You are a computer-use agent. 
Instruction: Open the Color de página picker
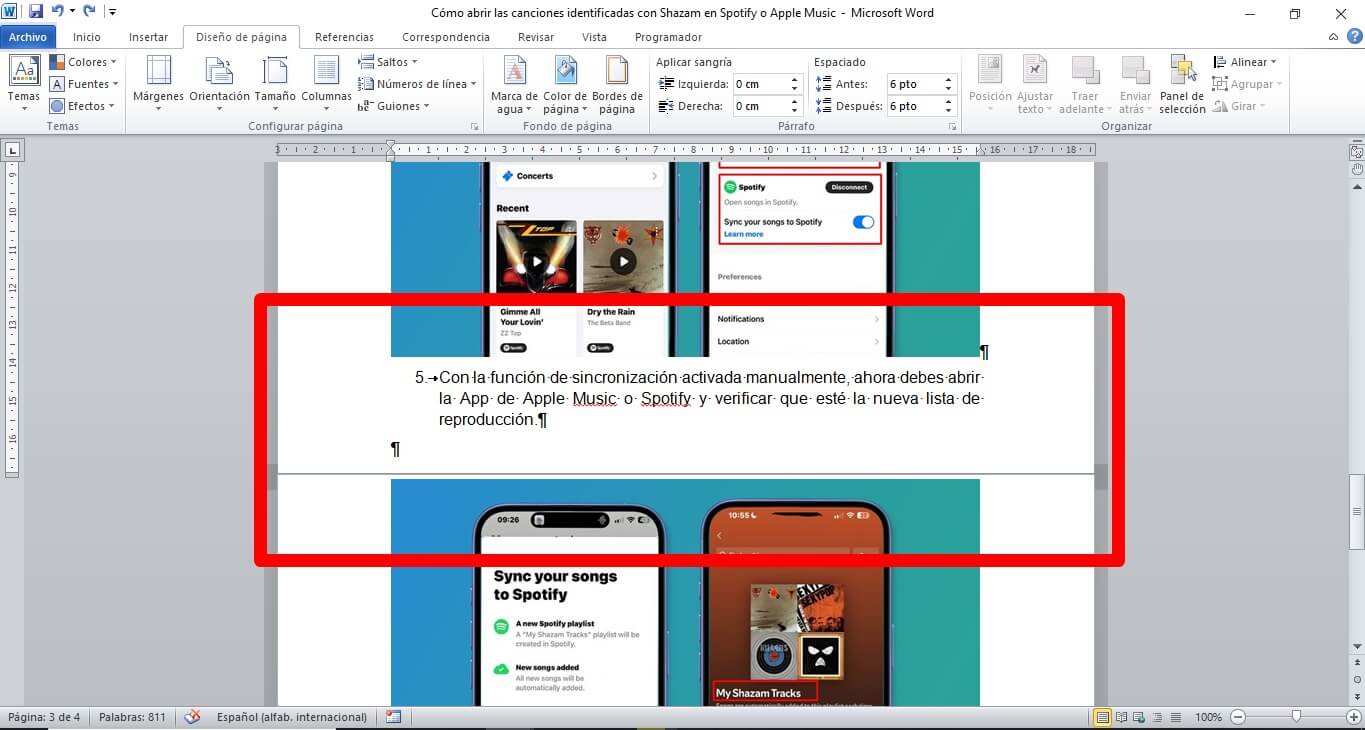pyautogui.click(x=565, y=84)
